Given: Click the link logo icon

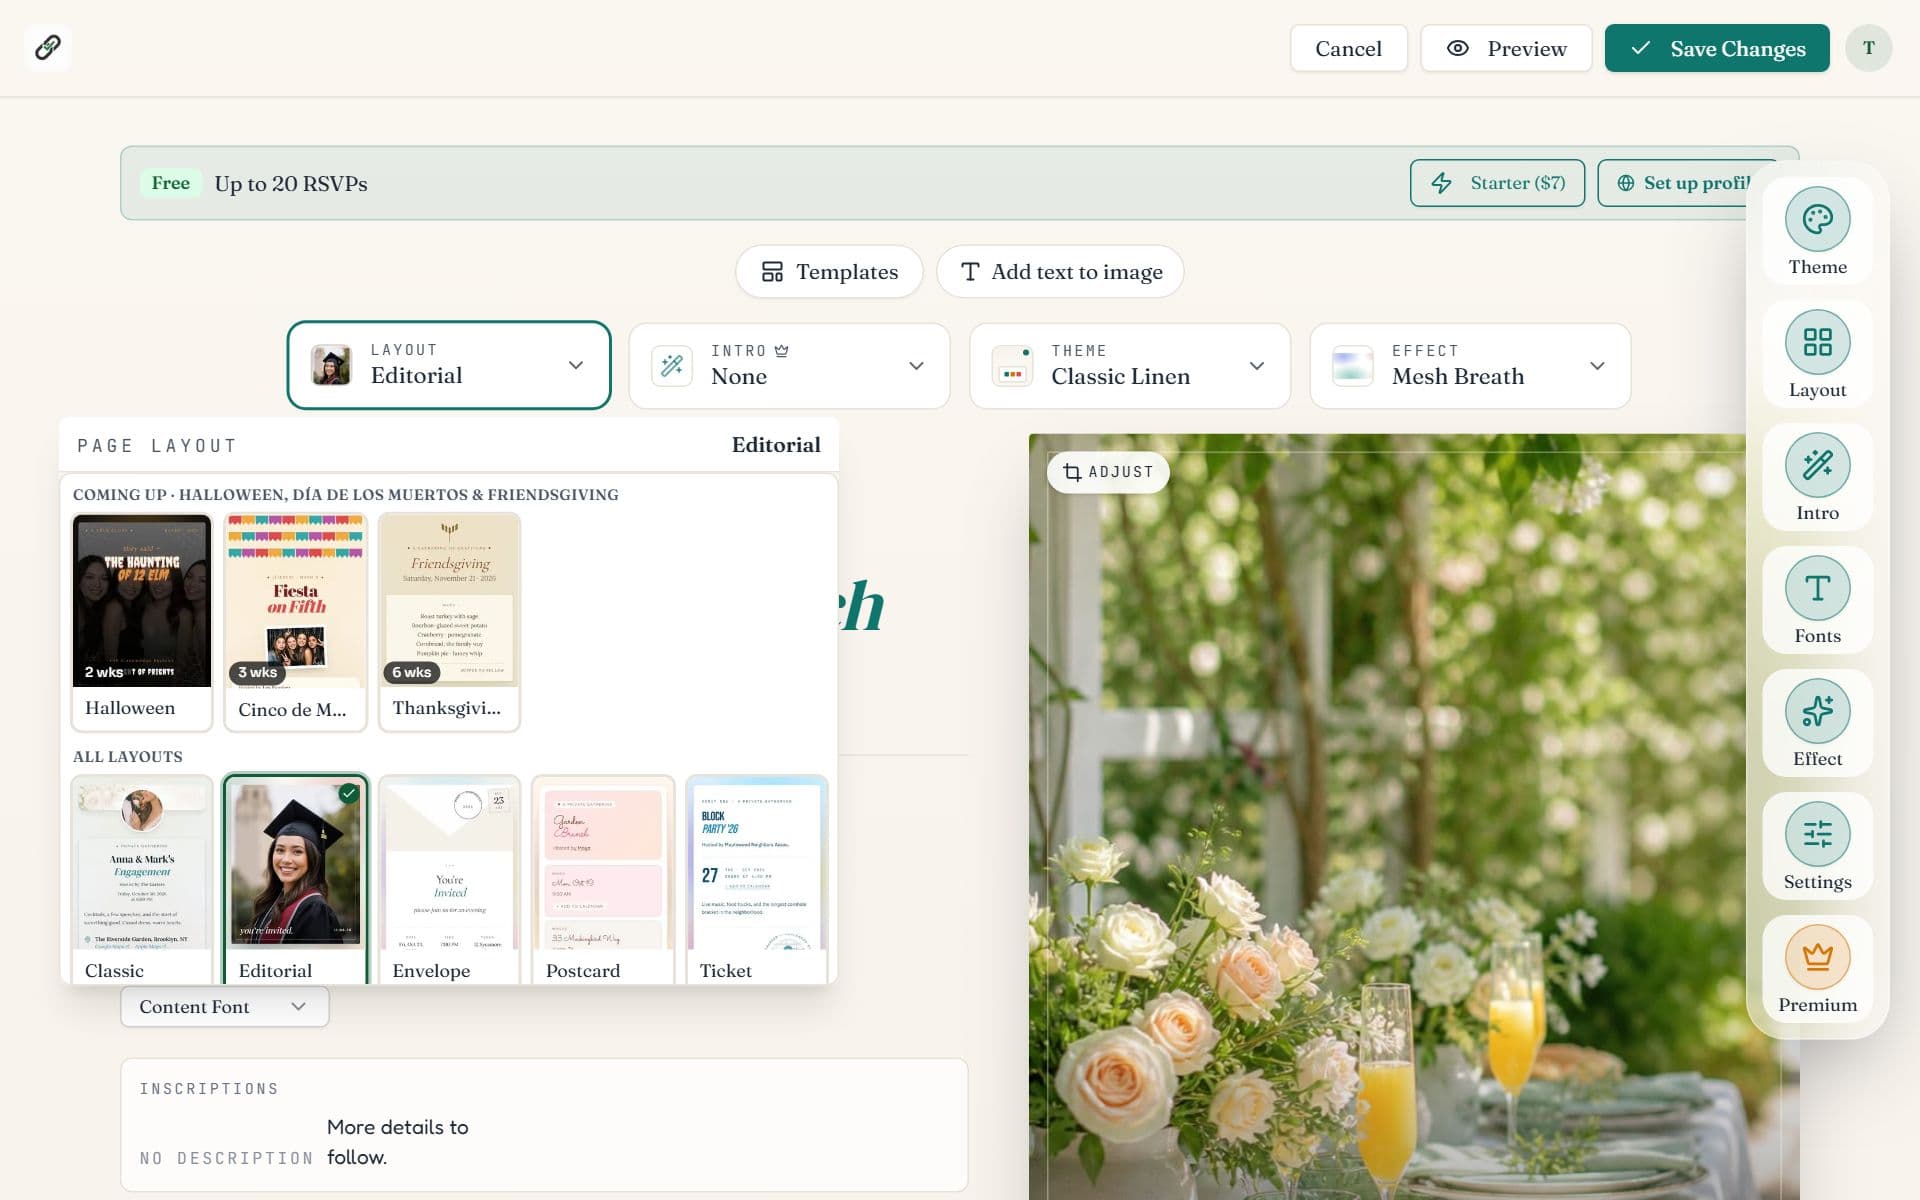Looking at the screenshot, I should pyautogui.click(x=47, y=47).
